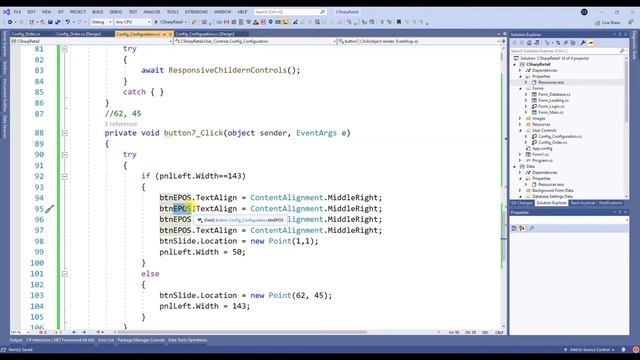This screenshot has height=360, width=640.
Task: Click Add to Source Control in status bar
Action: 590,350
